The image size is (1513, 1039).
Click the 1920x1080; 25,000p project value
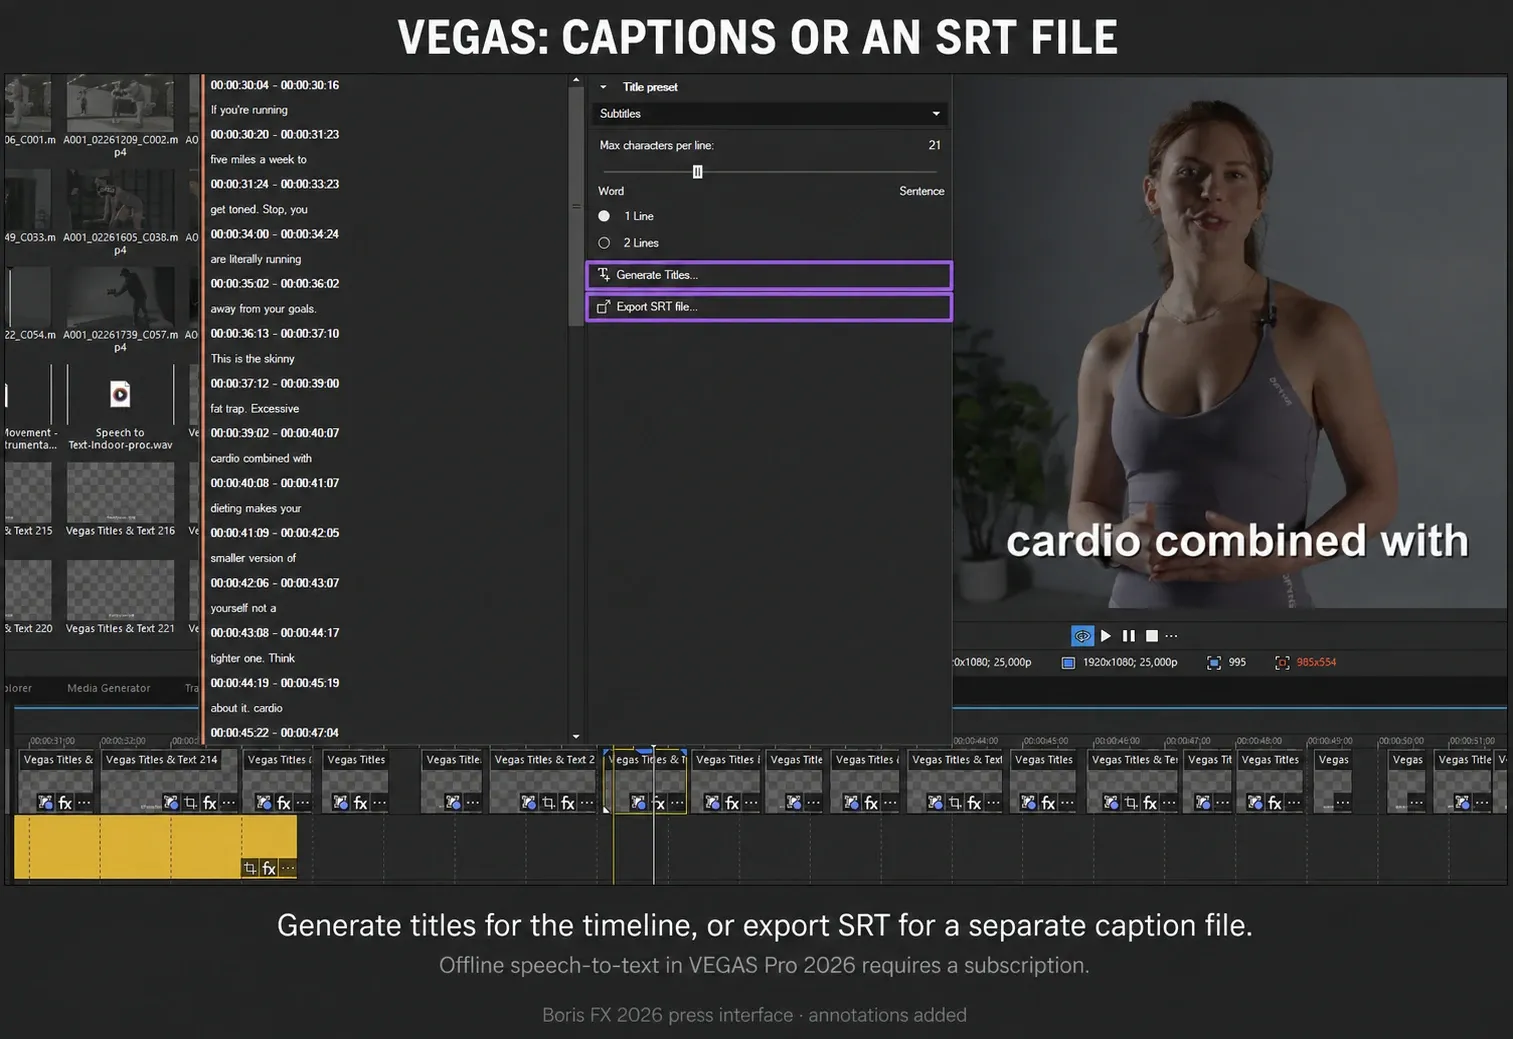[x=1130, y=663]
